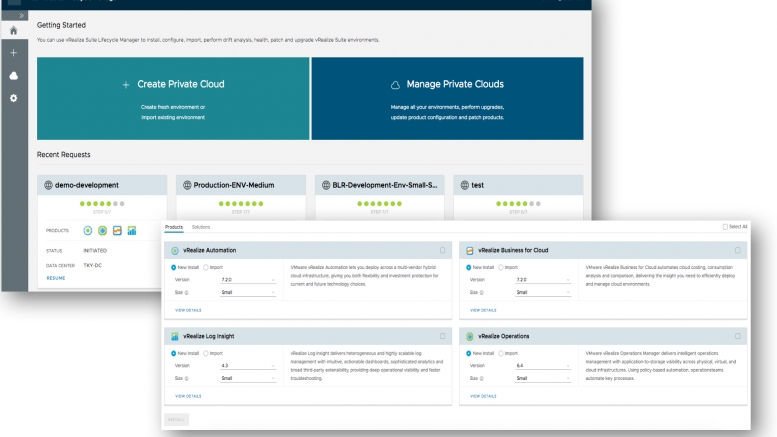Open the cloud icon in the sidebar
The height and width of the screenshot is (437, 777).
pos(13,75)
